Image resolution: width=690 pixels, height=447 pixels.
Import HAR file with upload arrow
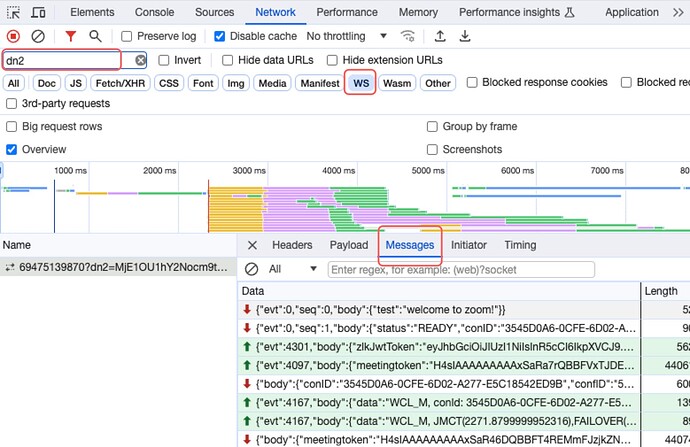click(440, 36)
